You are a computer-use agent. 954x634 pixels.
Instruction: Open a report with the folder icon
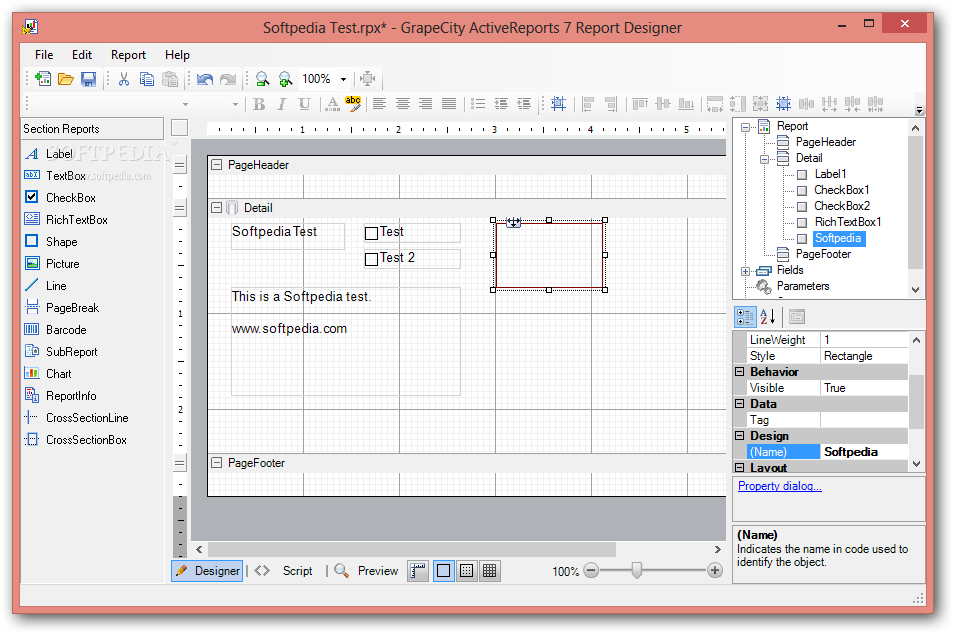coord(66,79)
